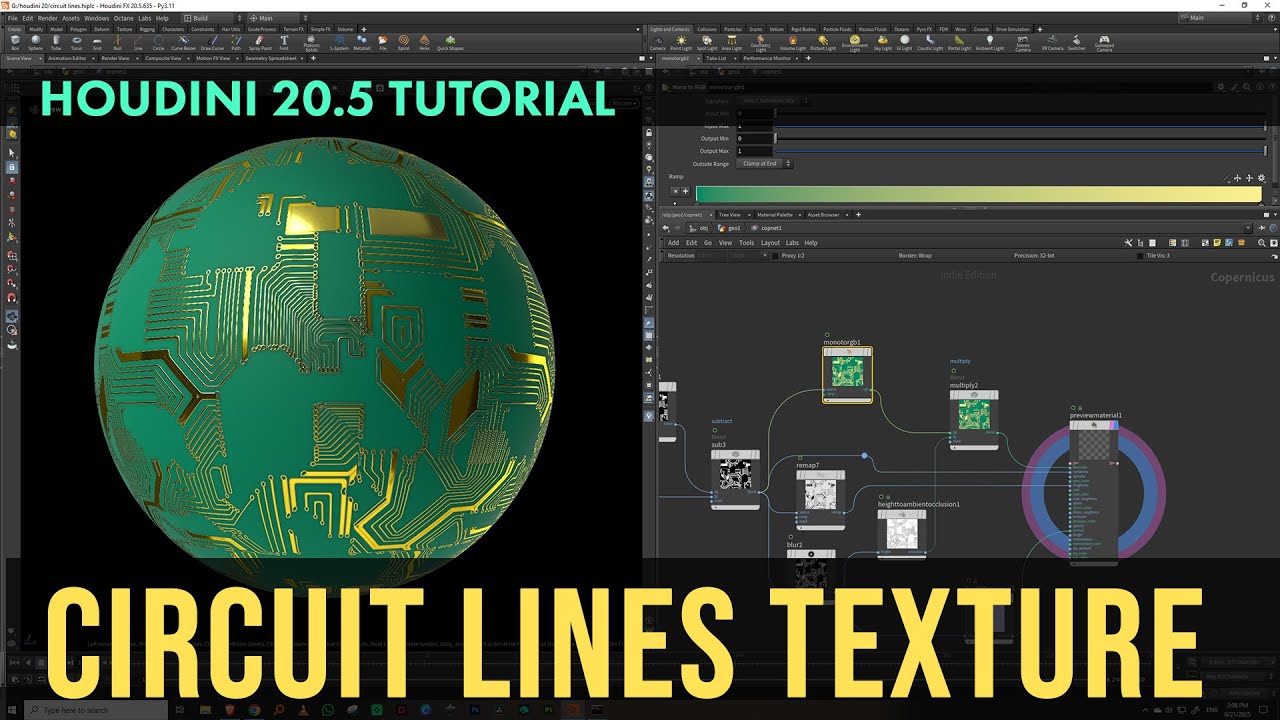Open the File menu

[x=13, y=18]
